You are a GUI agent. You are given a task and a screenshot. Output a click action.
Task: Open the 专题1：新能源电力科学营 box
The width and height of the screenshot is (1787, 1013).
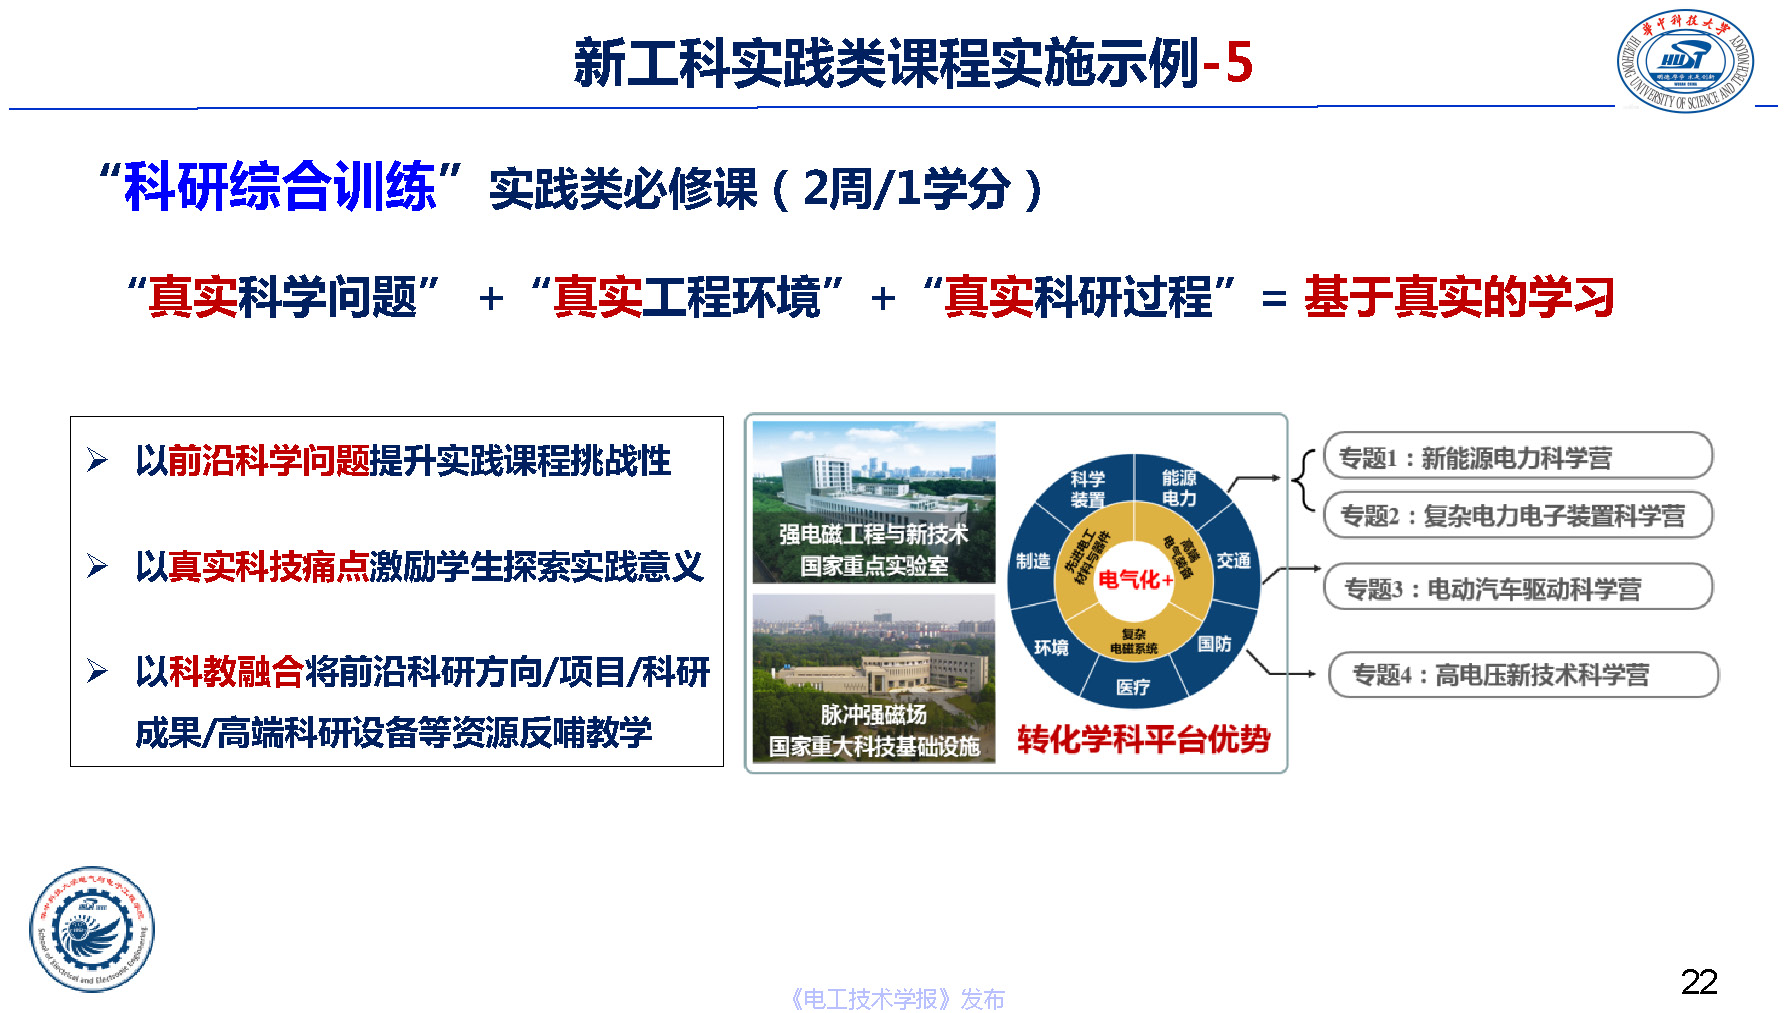tap(1517, 457)
